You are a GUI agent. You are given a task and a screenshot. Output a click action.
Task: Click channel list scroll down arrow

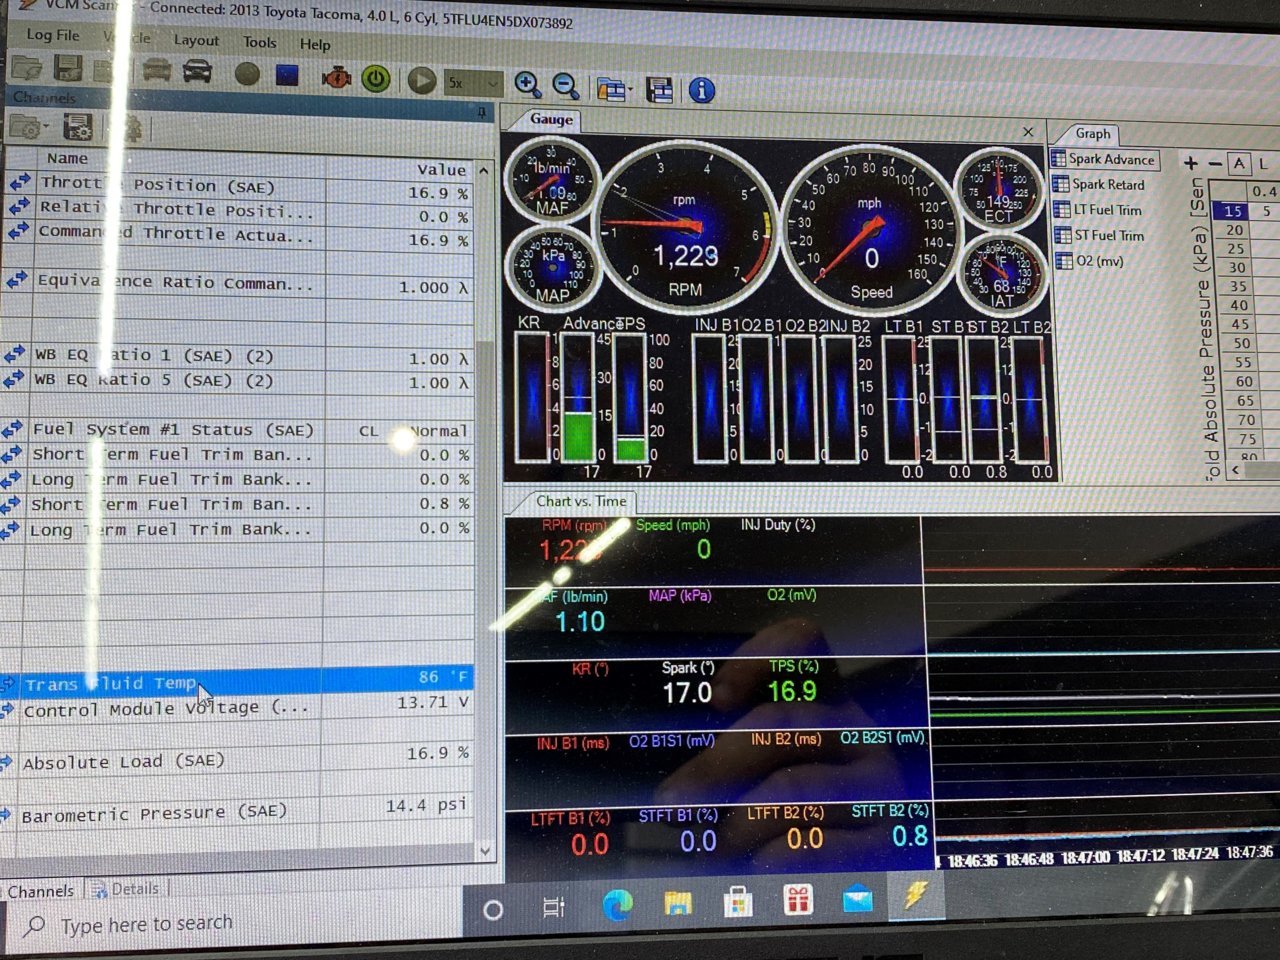tap(485, 852)
